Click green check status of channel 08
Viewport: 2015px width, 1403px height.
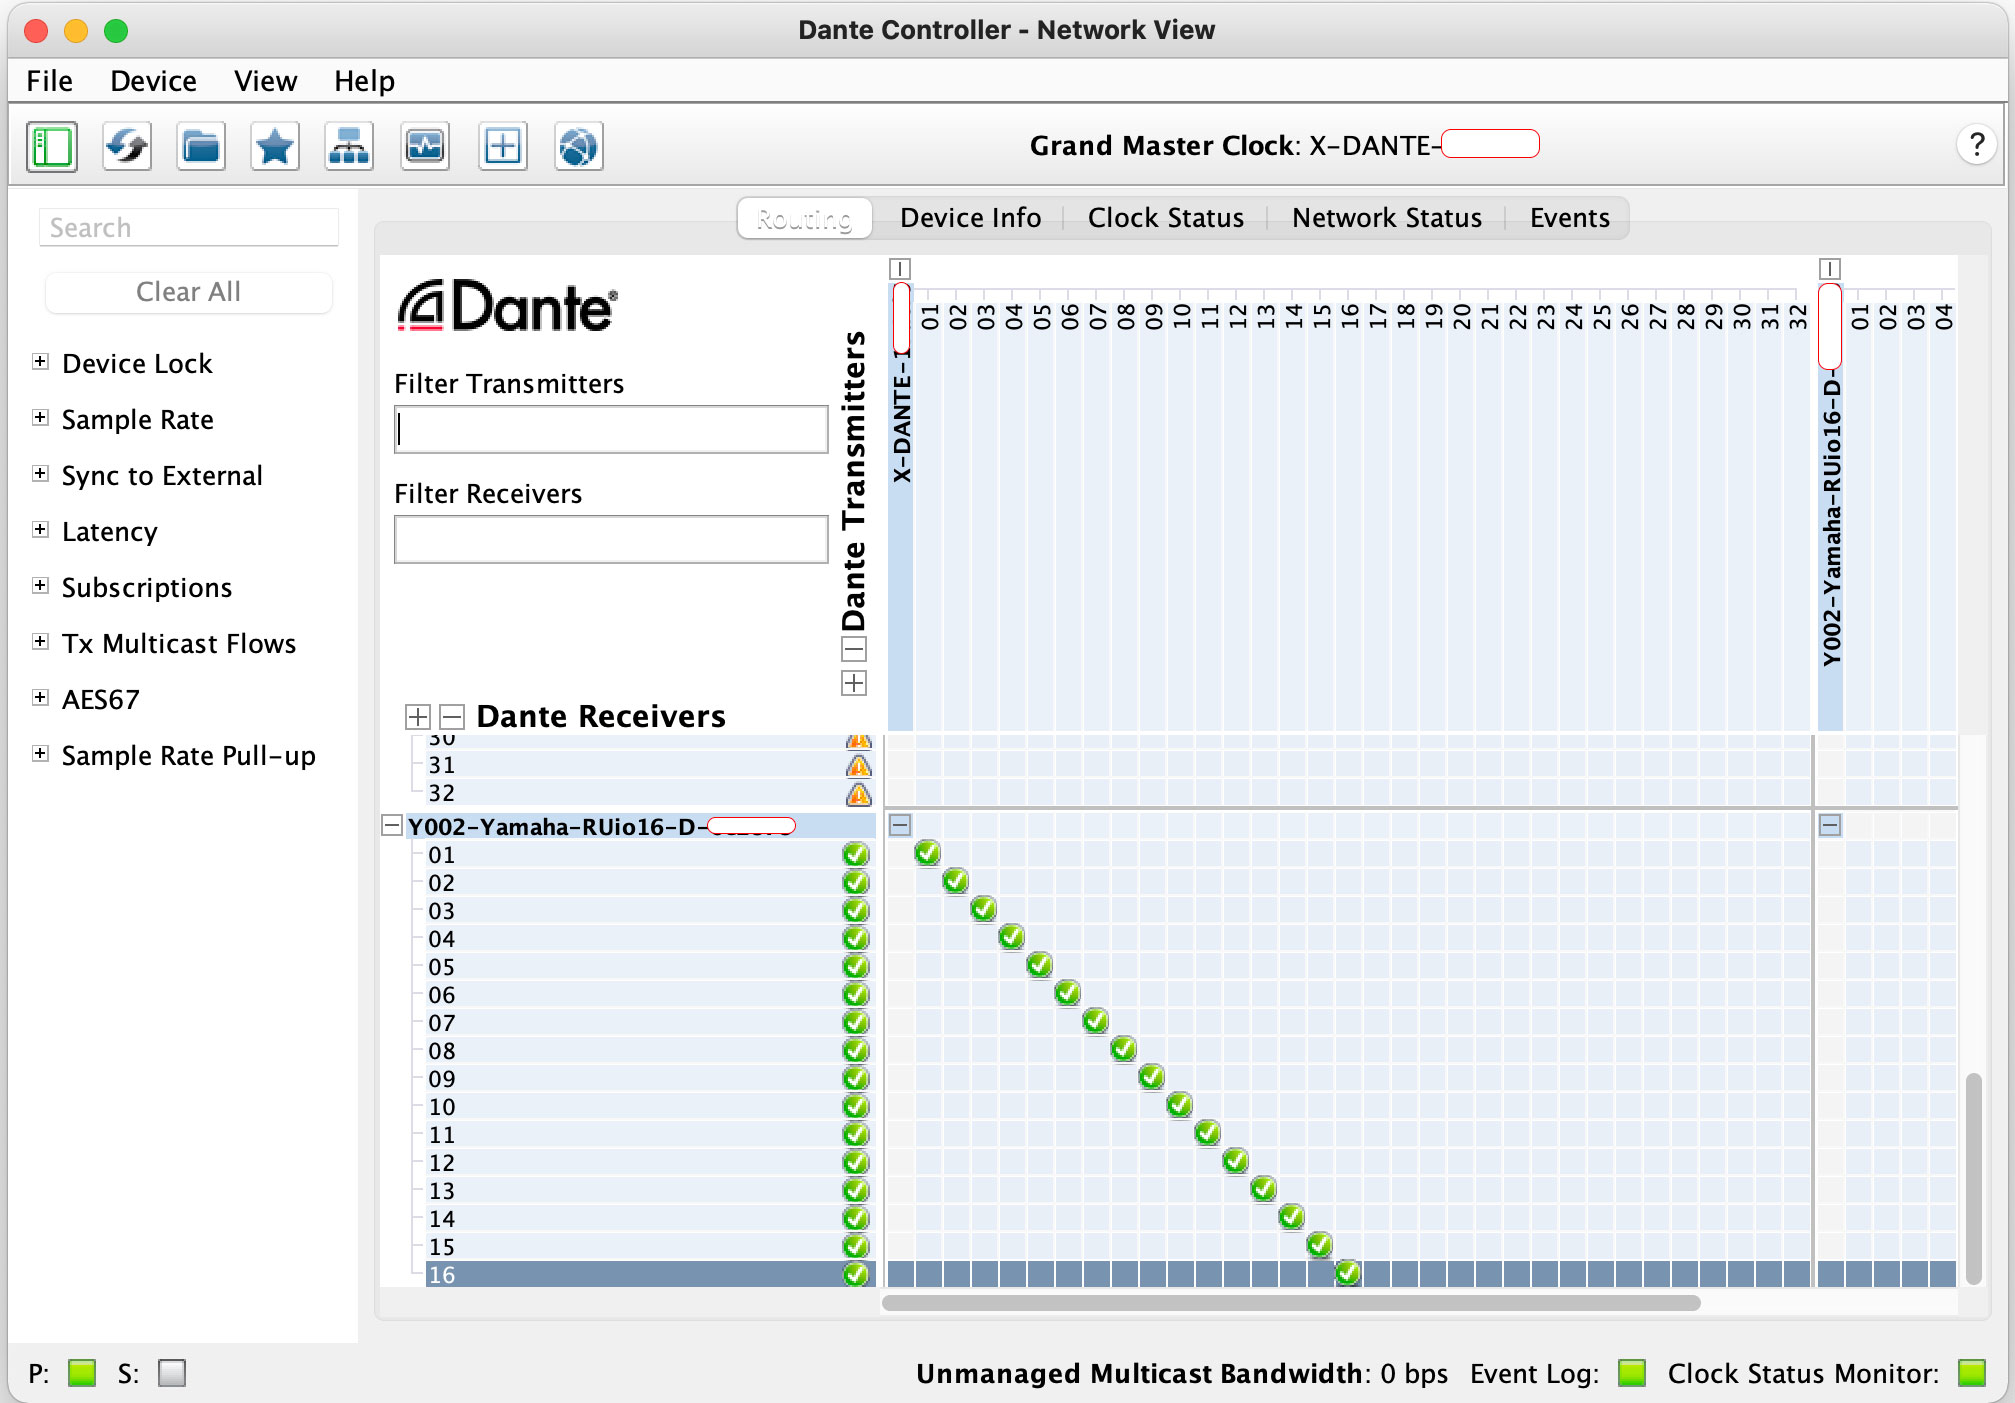click(855, 1050)
